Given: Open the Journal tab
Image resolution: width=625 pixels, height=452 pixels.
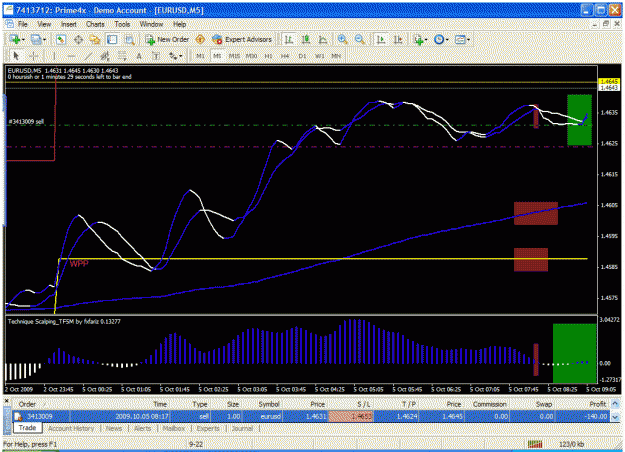Looking at the screenshot, I should coord(242,428).
